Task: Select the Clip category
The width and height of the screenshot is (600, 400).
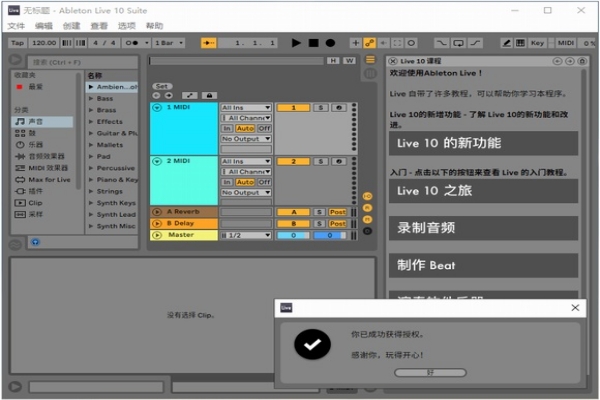Action: tap(42, 203)
